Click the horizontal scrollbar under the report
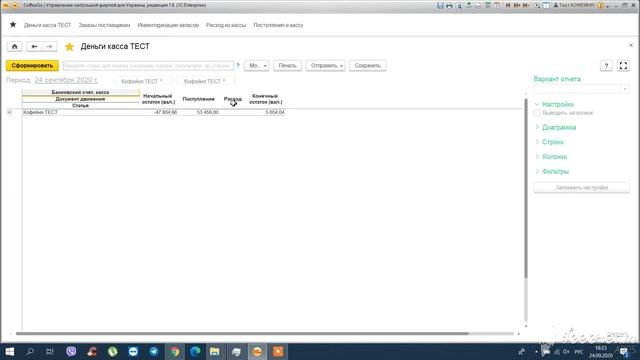The image size is (640, 360). 242,333
